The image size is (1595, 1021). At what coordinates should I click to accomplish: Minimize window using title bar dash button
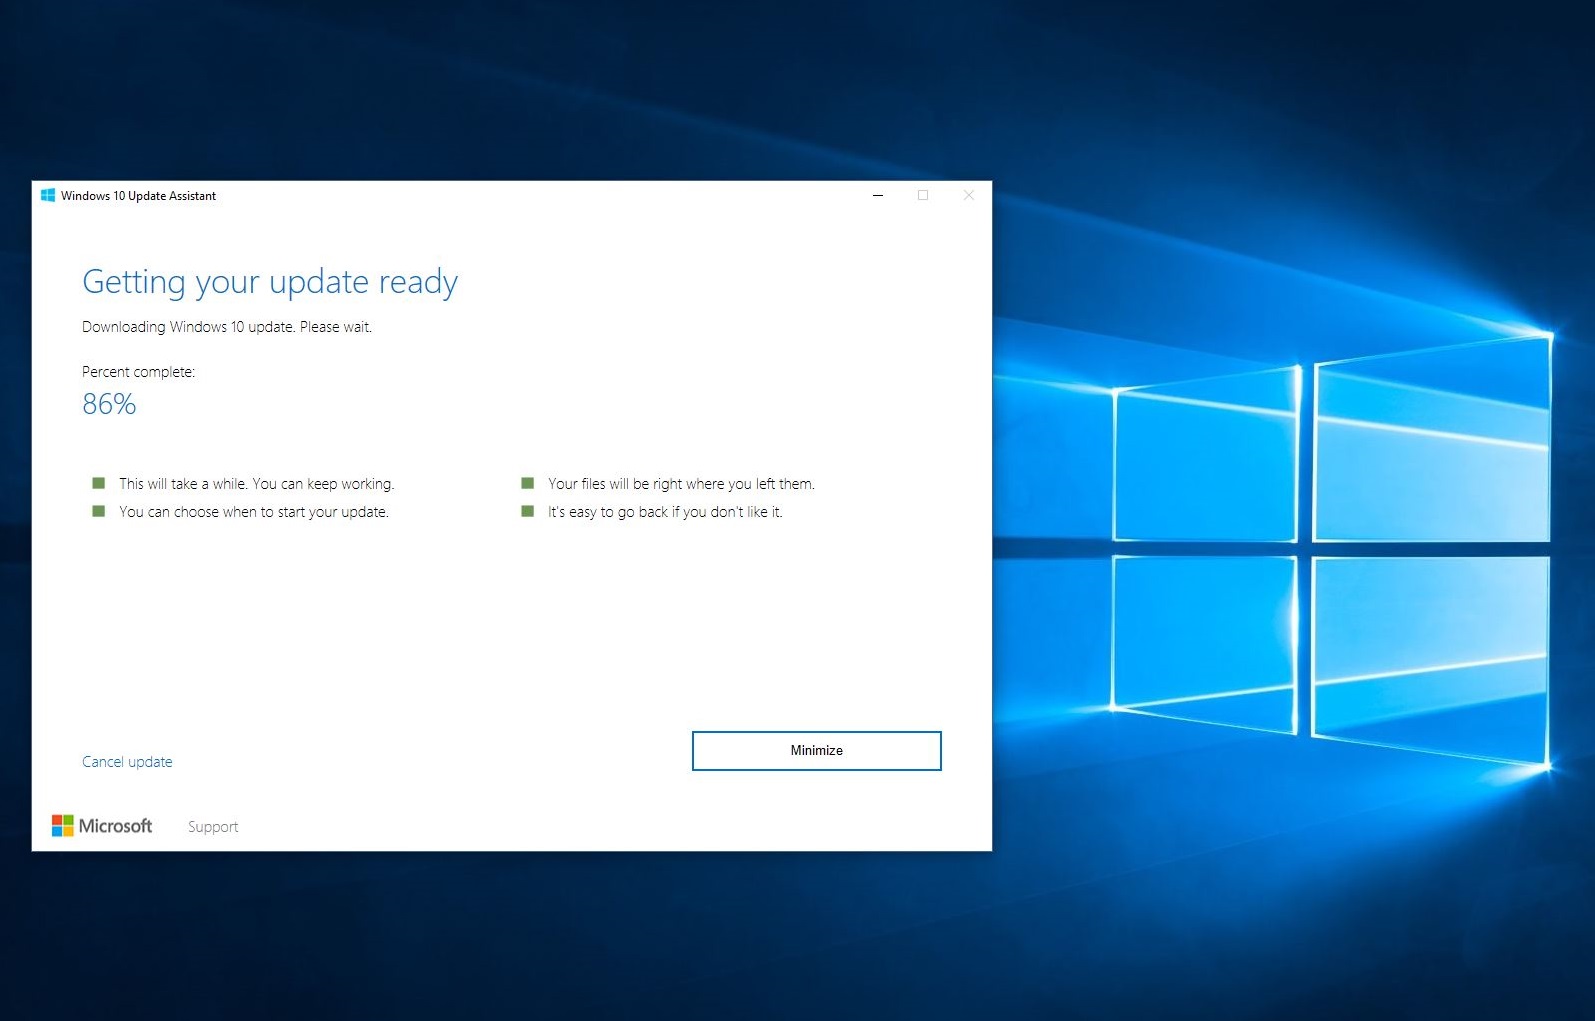(x=878, y=195)
